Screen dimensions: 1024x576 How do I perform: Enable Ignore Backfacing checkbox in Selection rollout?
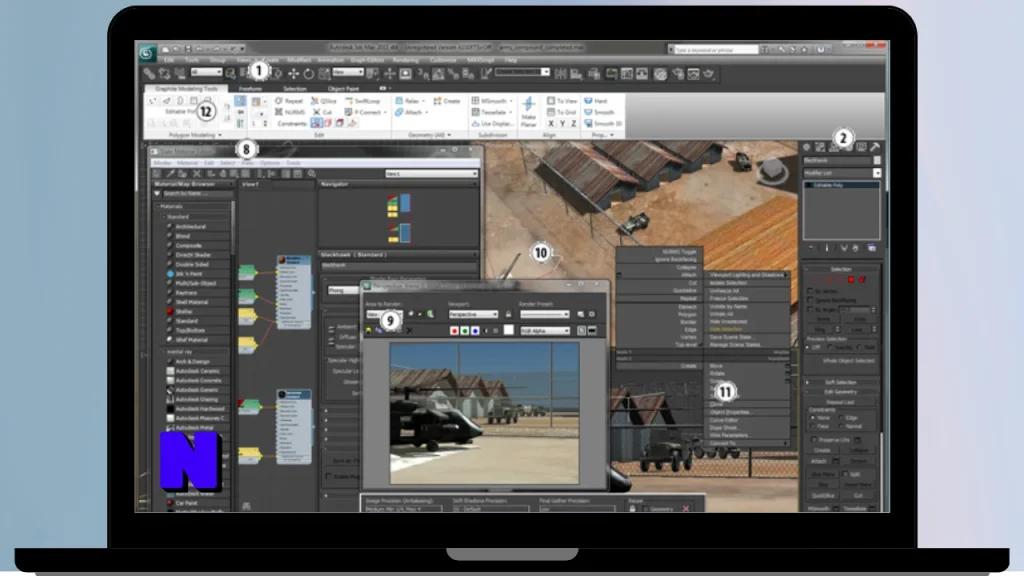pos(810,300)
